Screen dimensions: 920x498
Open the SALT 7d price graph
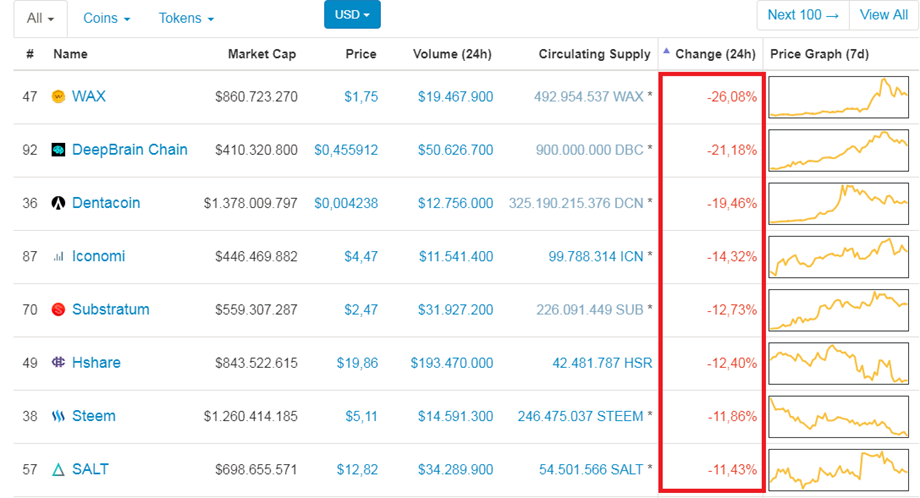point(838,470)
